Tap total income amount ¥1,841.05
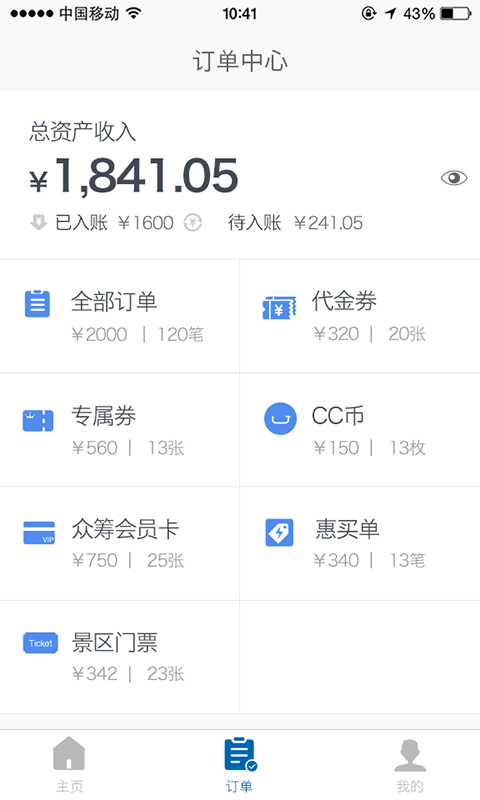Viewport: 480px width, 800px height. 134,176
